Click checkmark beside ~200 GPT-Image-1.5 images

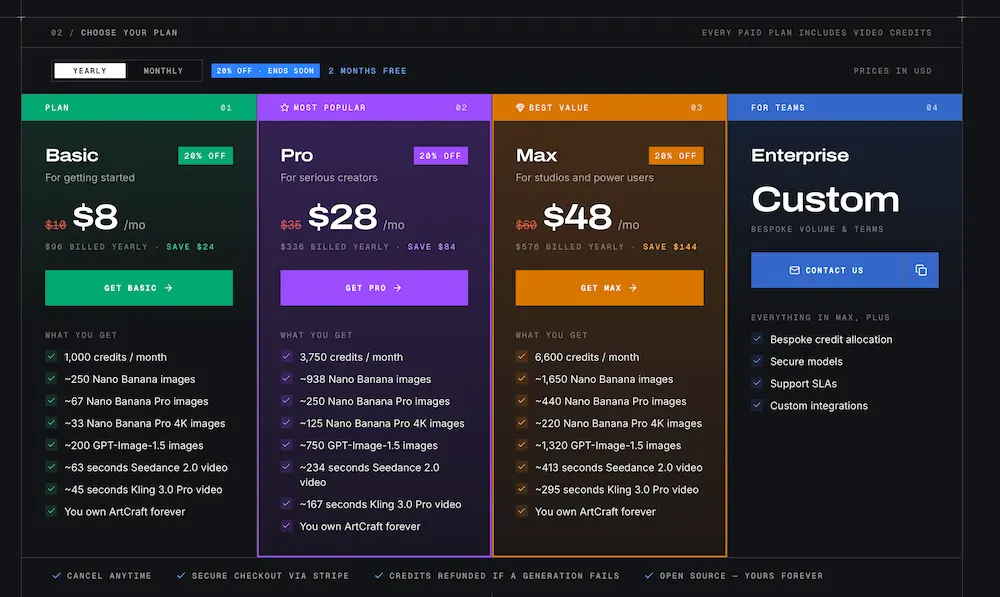coord(51,445)
